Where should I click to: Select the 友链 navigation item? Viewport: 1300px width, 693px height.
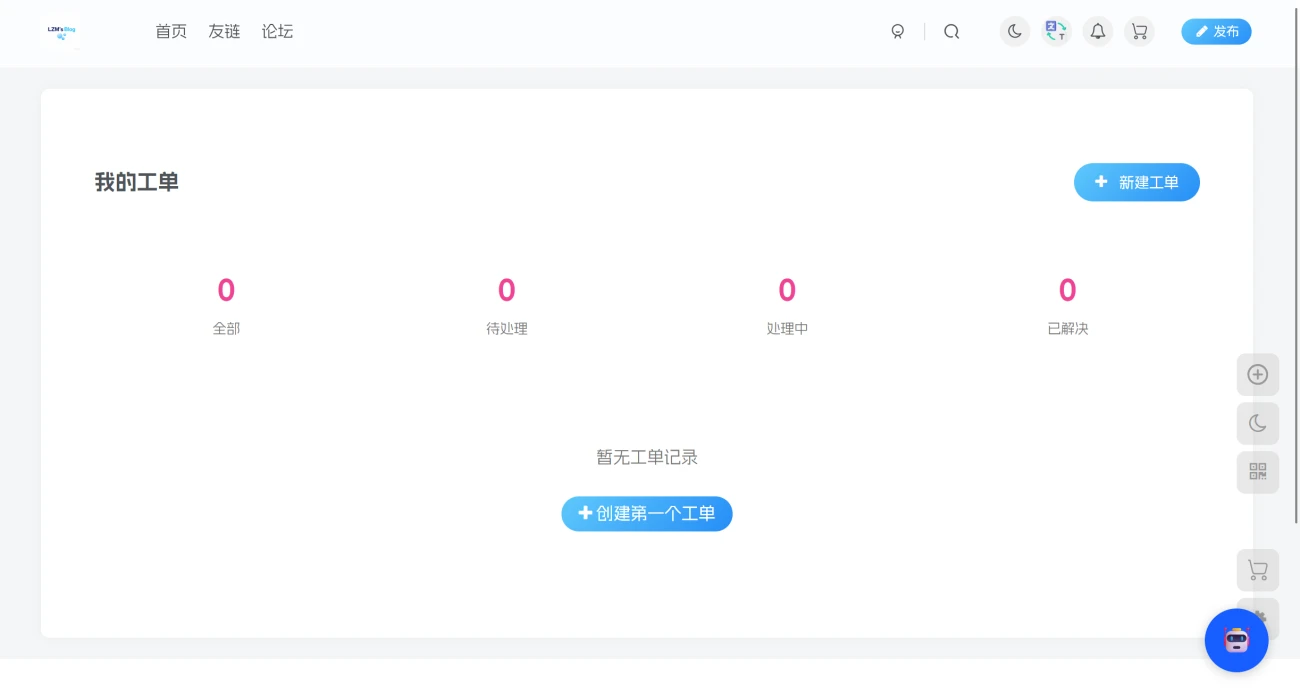point(223,31)
